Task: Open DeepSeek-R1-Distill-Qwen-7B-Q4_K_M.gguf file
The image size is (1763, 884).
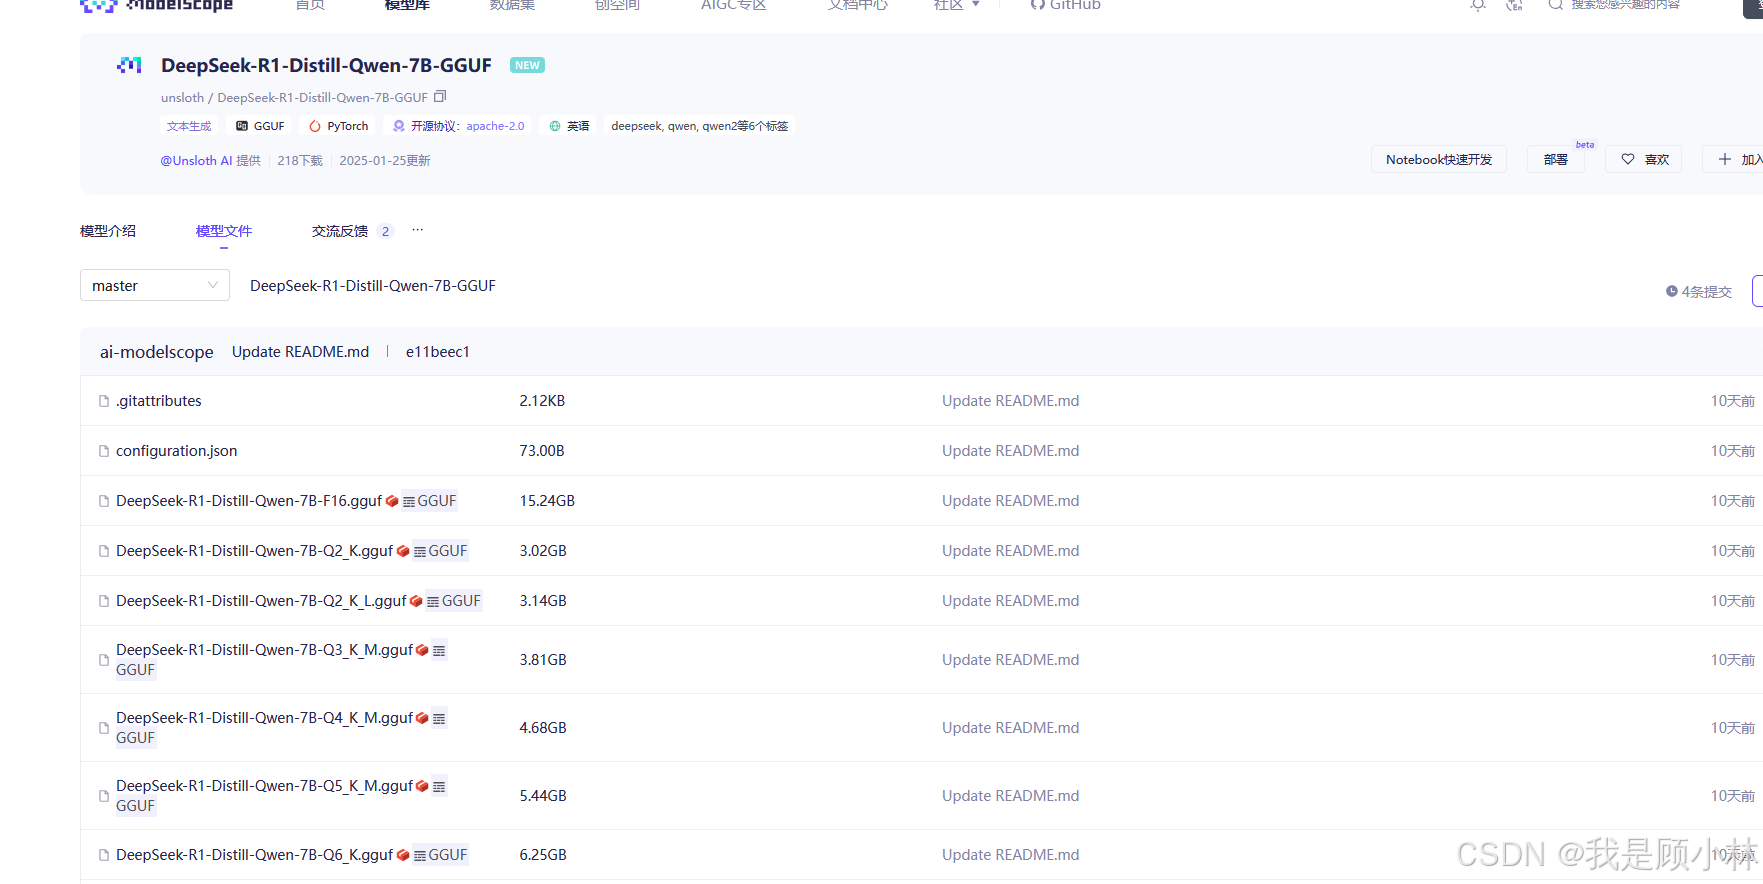Action: (264, 718)
